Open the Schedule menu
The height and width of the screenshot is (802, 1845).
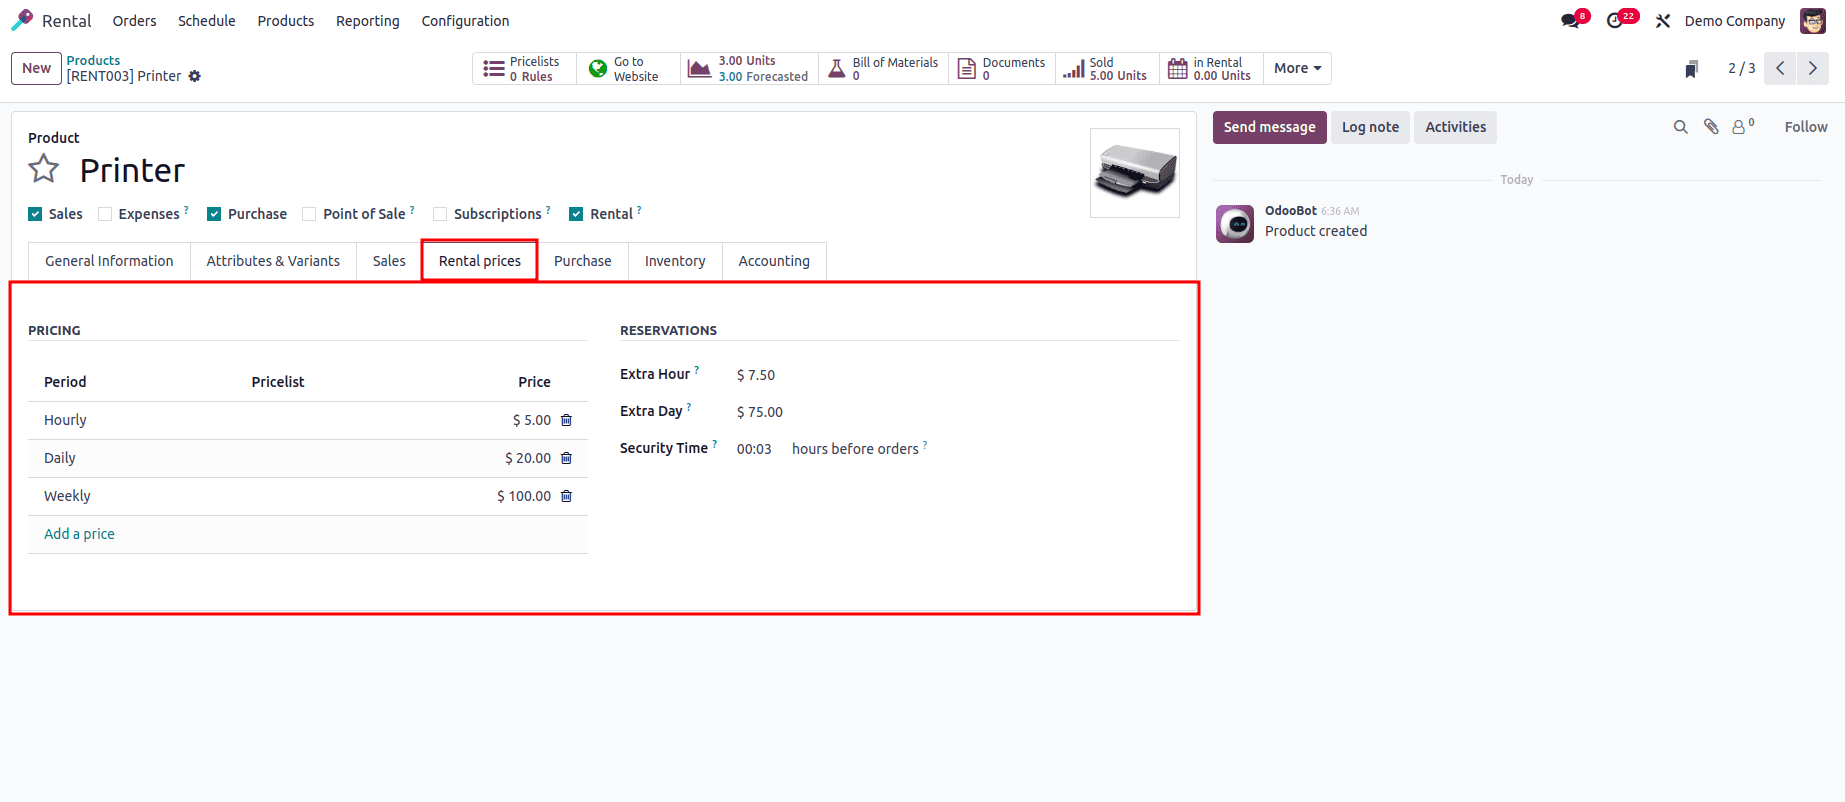[207, 21]
